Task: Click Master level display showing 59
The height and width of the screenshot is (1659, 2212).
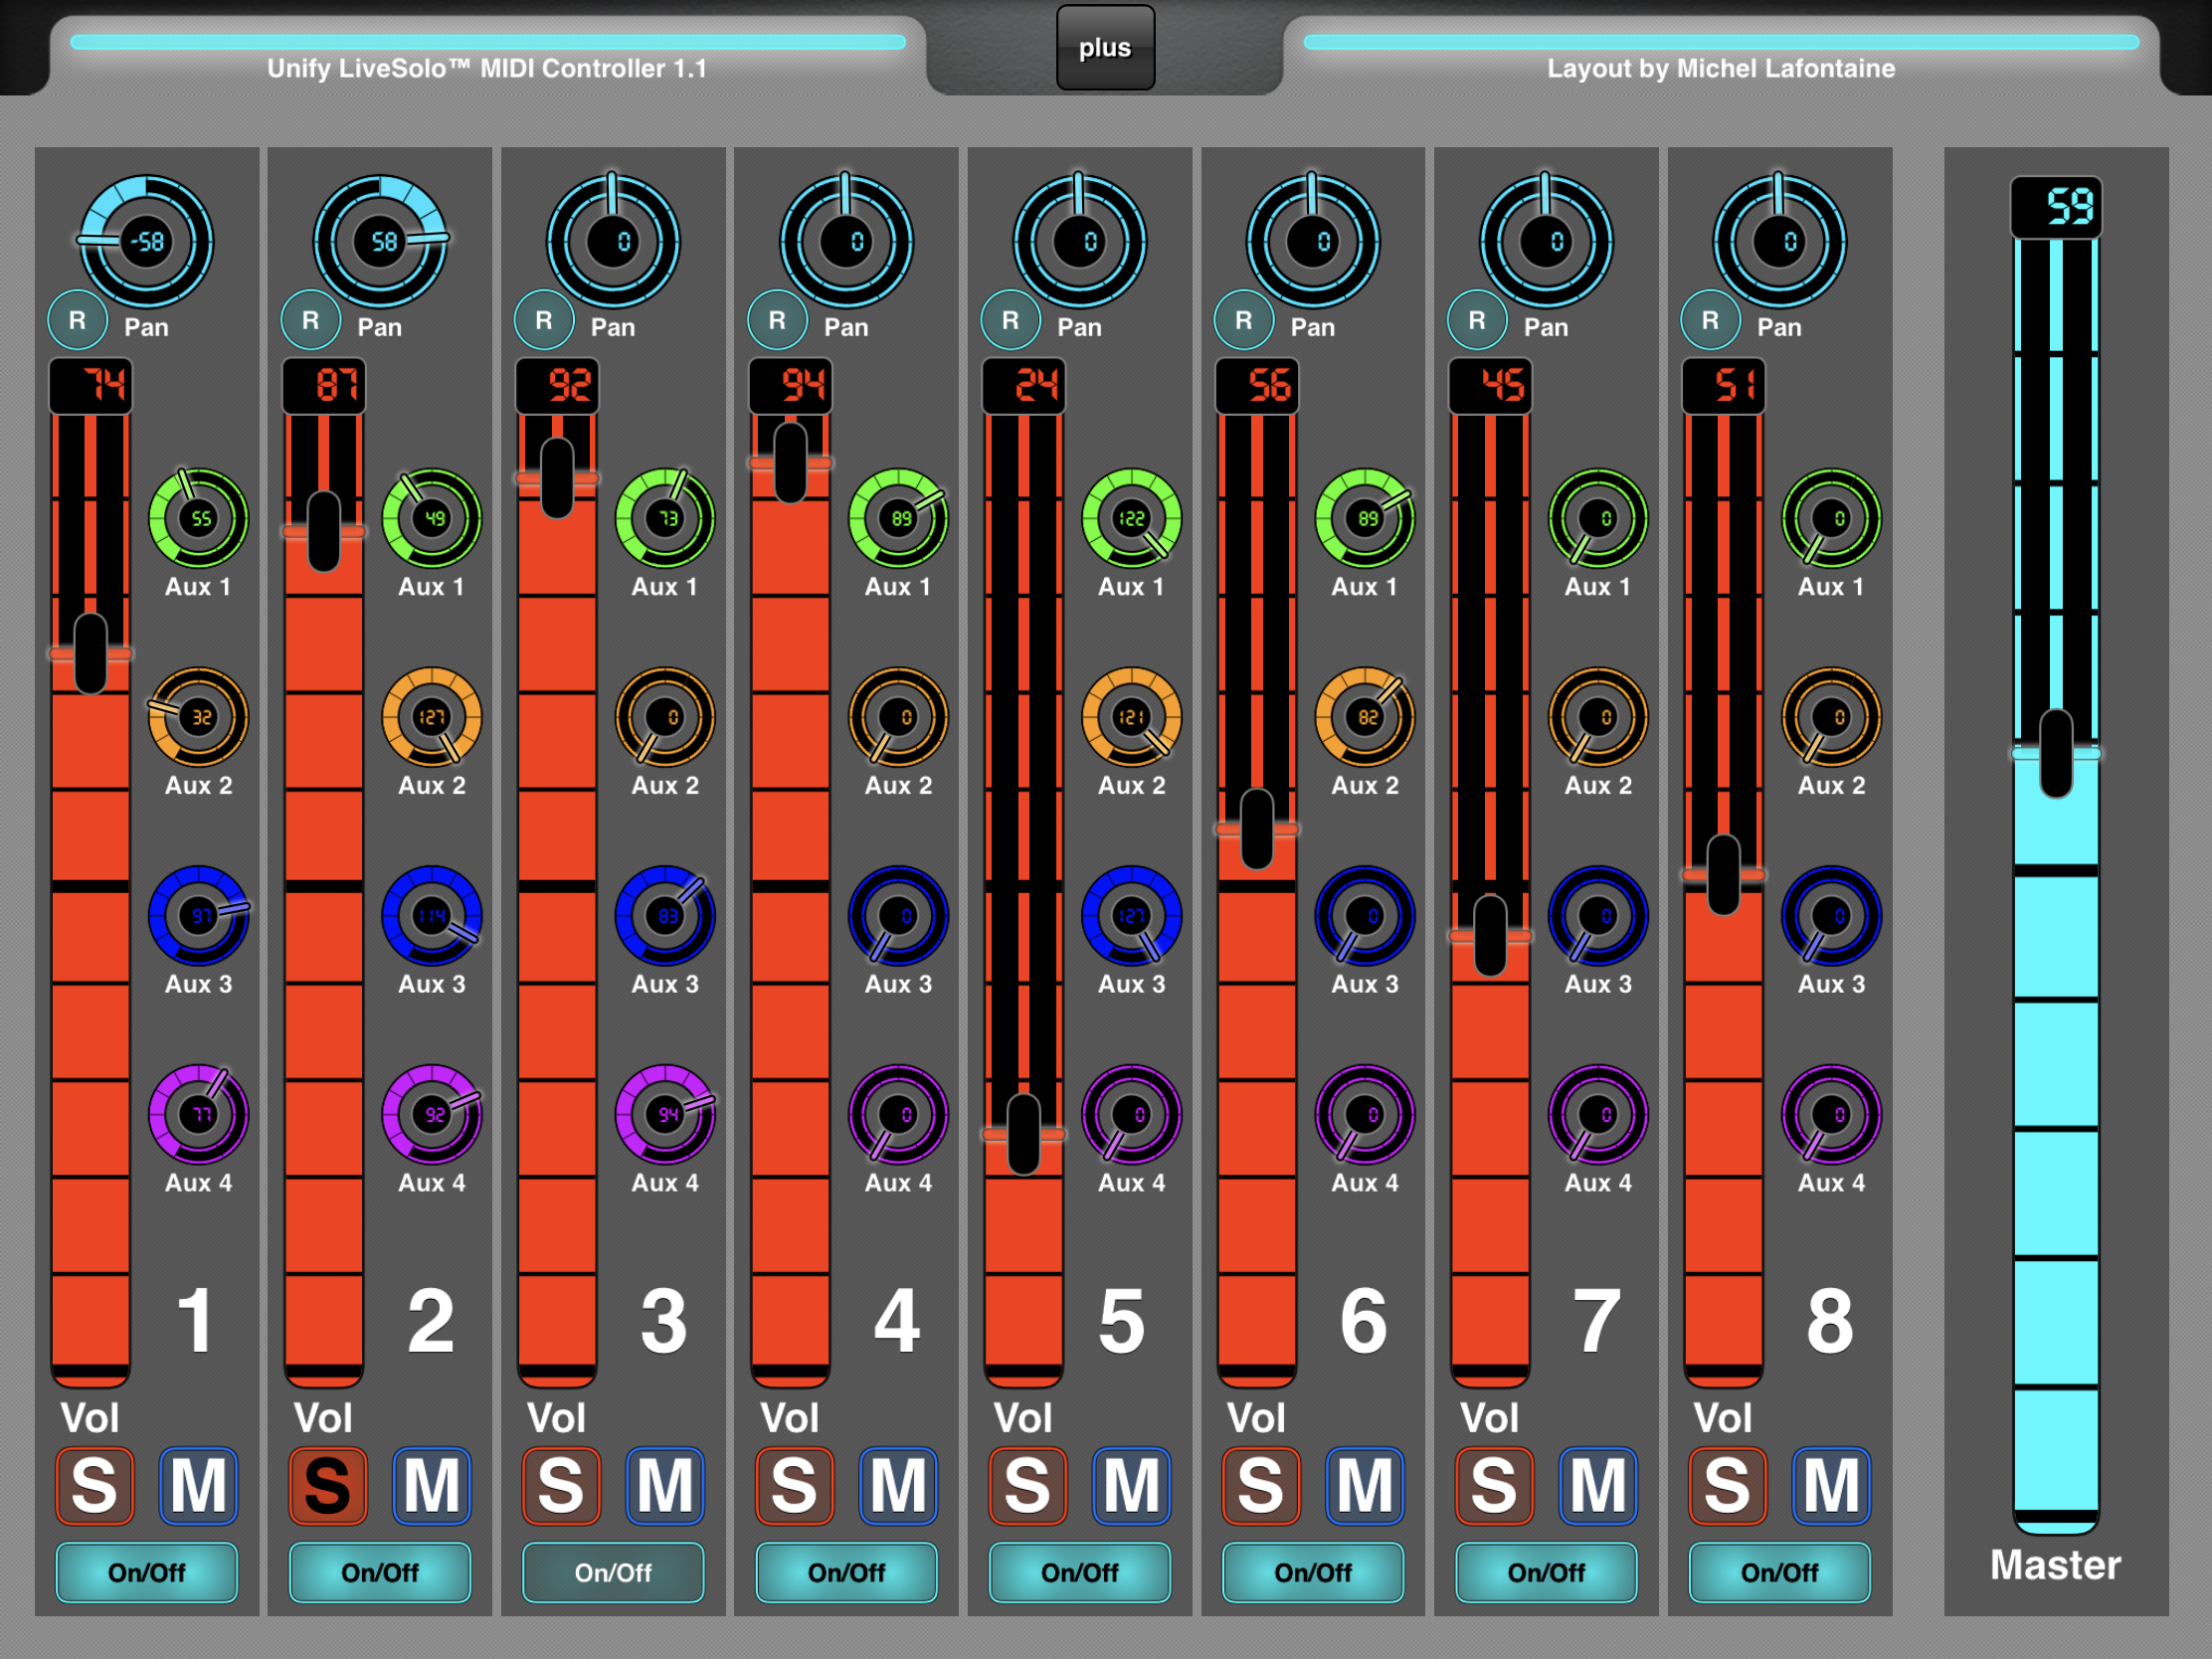Action: pyautogui.click(x=2056, y=207)
